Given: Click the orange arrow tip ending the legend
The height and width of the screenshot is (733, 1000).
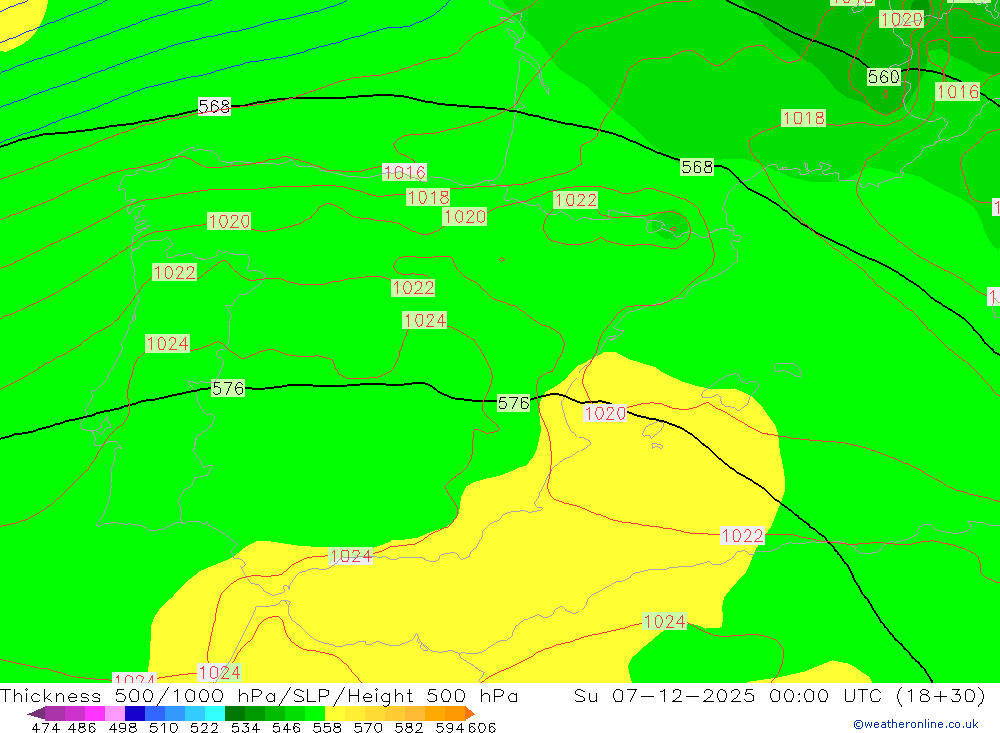Looking at the screenshot, I should (471, 713).
